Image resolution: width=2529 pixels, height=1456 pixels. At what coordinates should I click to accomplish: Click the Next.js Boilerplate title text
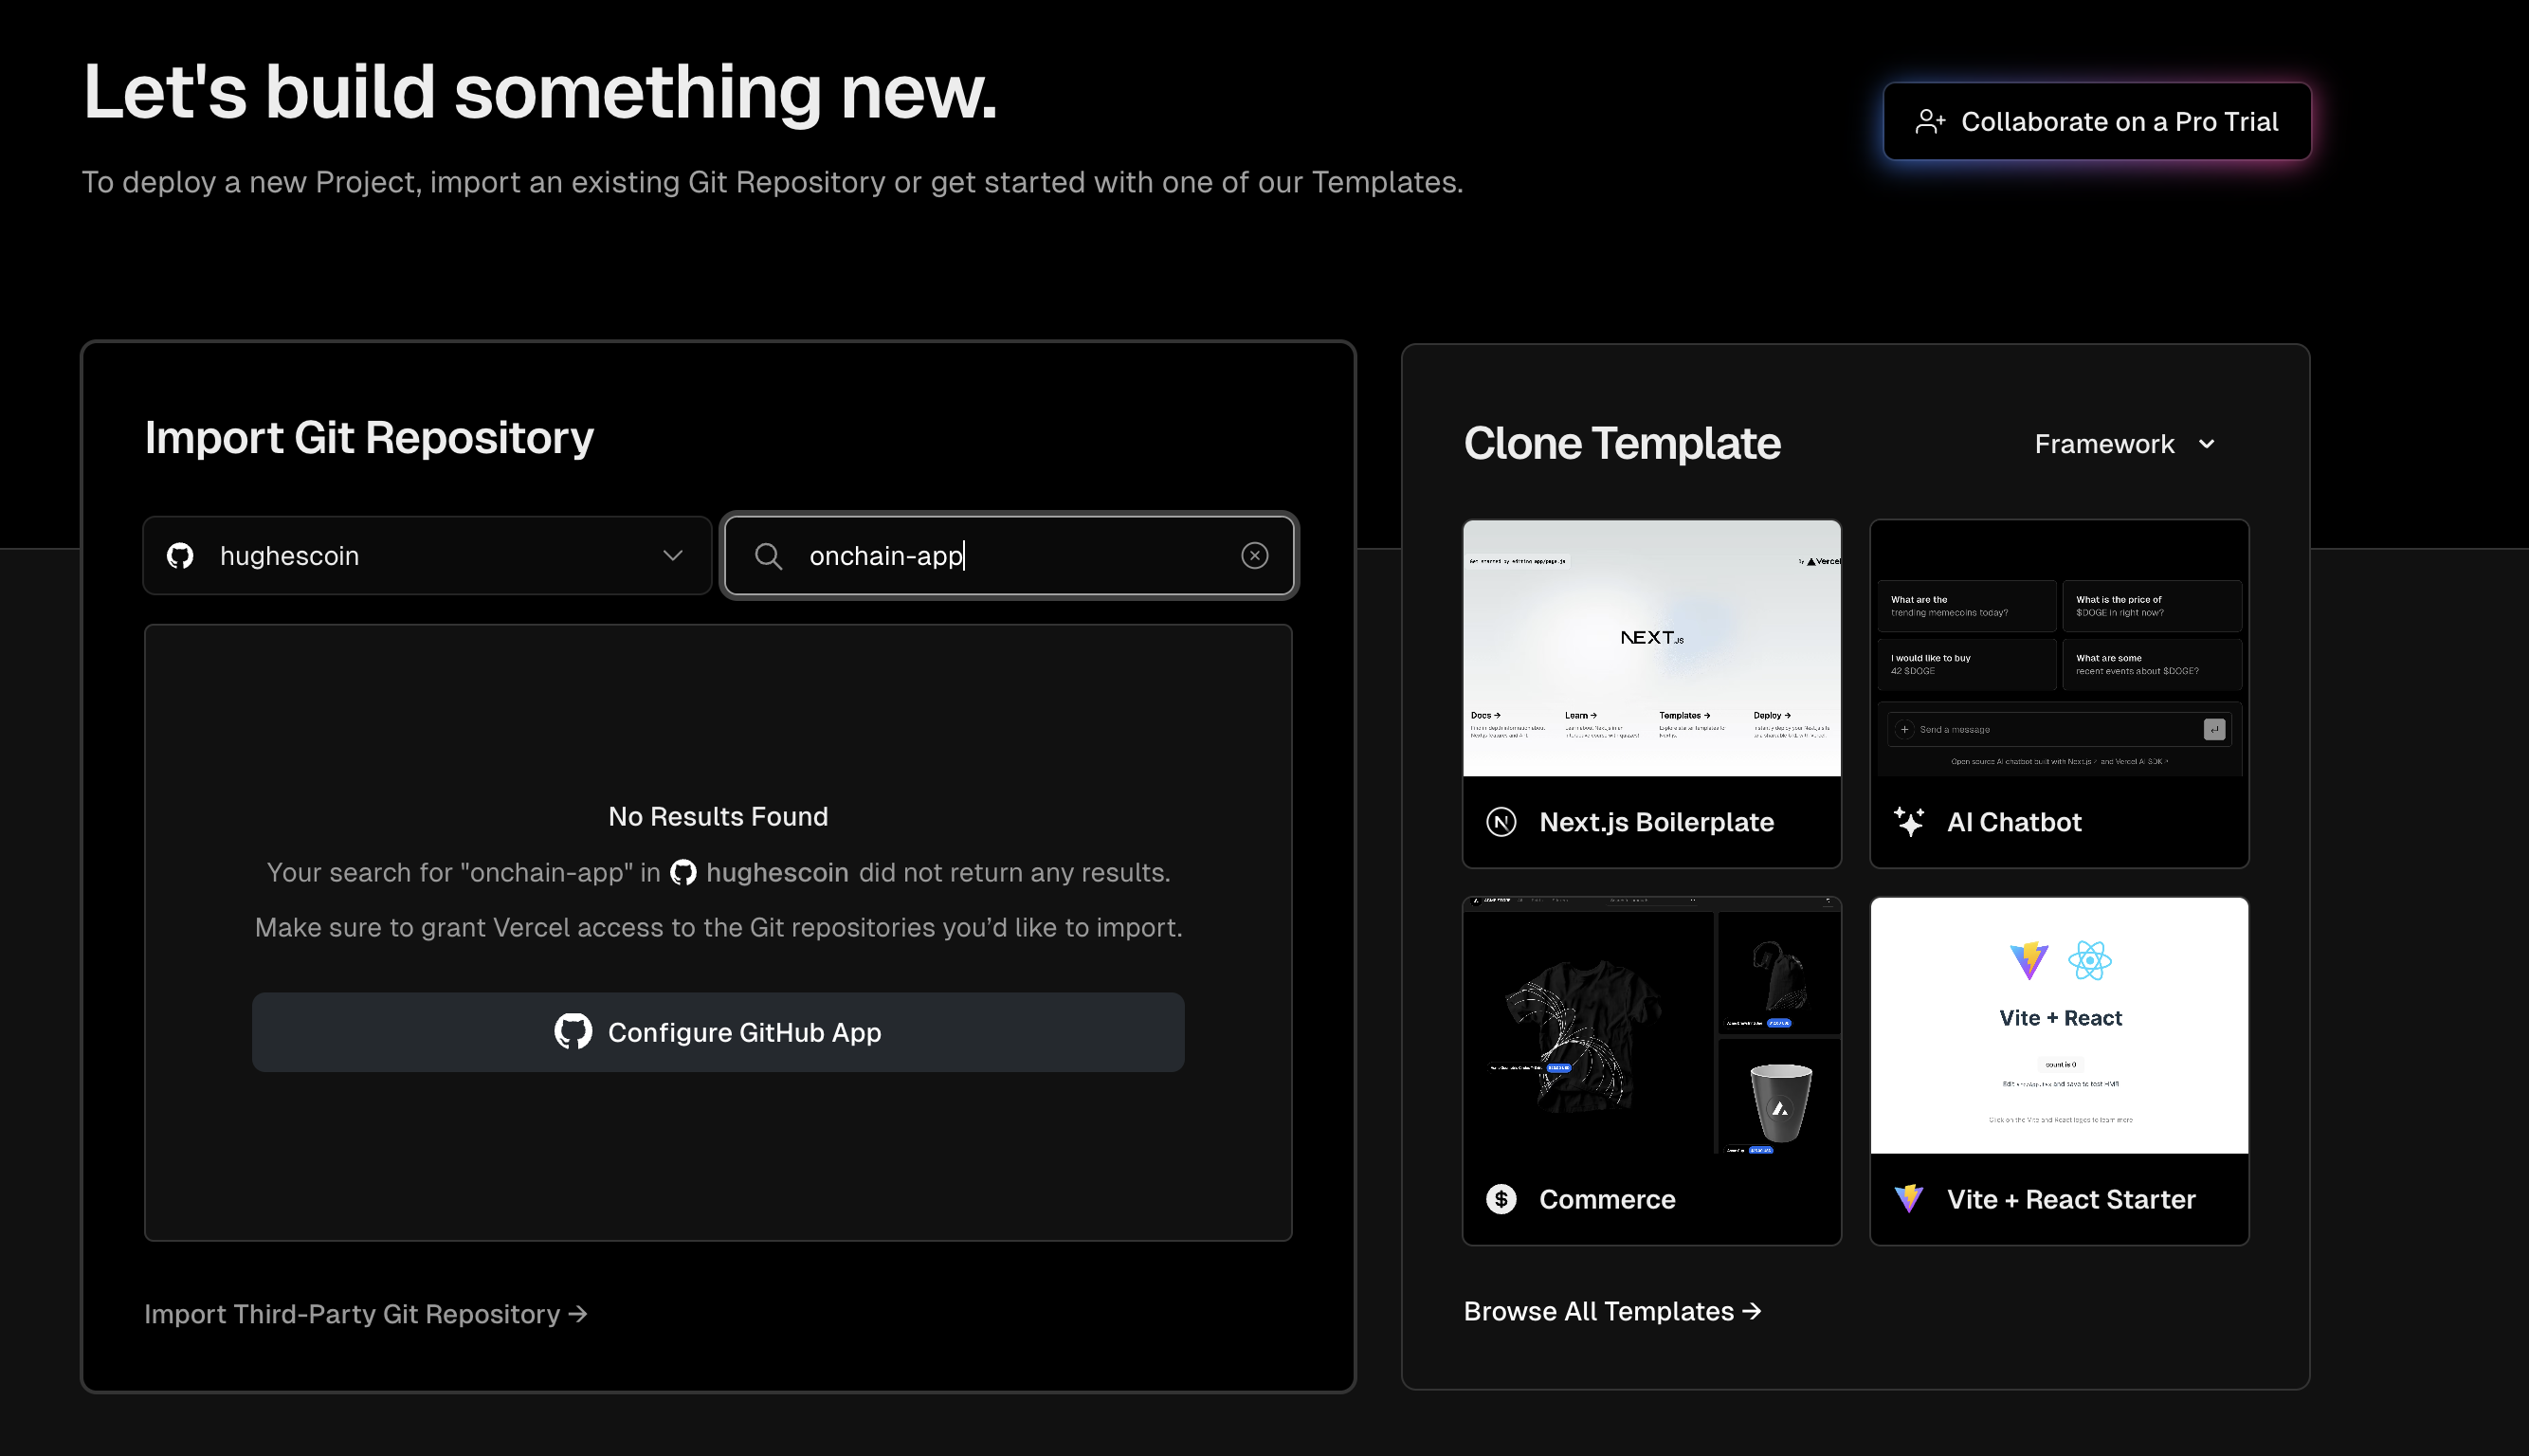[1656, 821]
